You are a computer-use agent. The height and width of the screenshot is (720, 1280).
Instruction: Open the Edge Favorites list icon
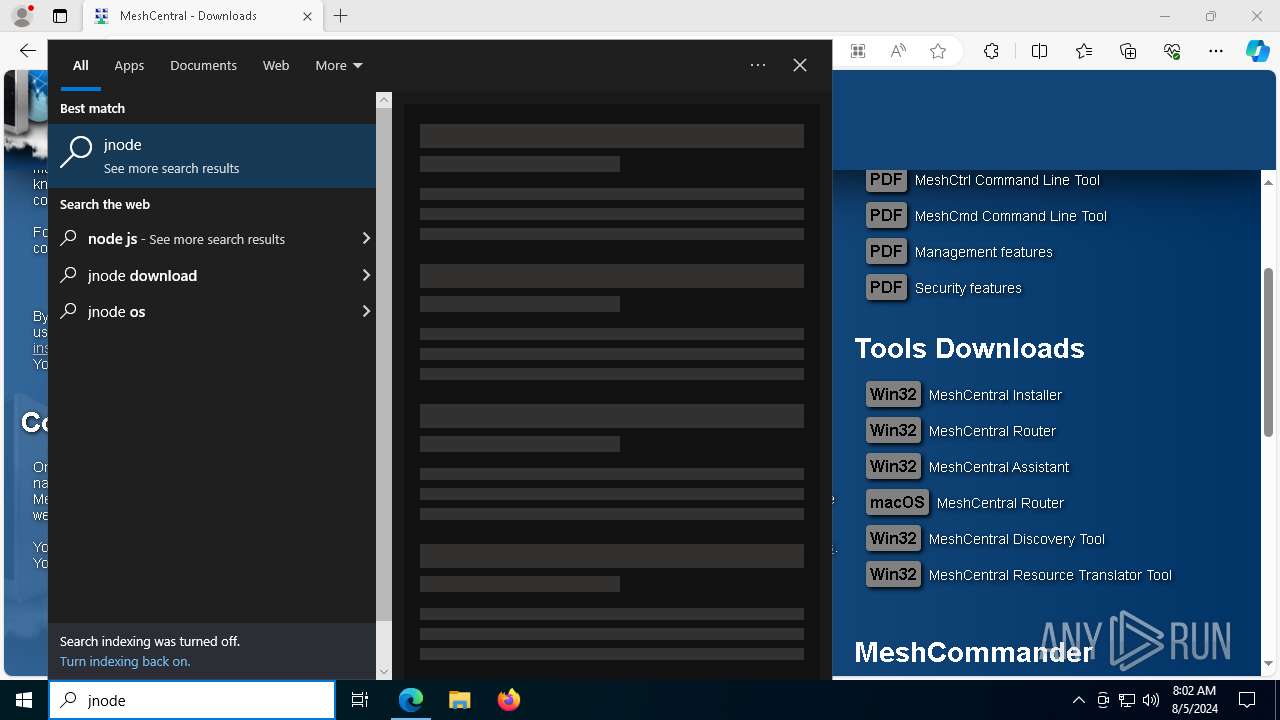coord(1084,51)
